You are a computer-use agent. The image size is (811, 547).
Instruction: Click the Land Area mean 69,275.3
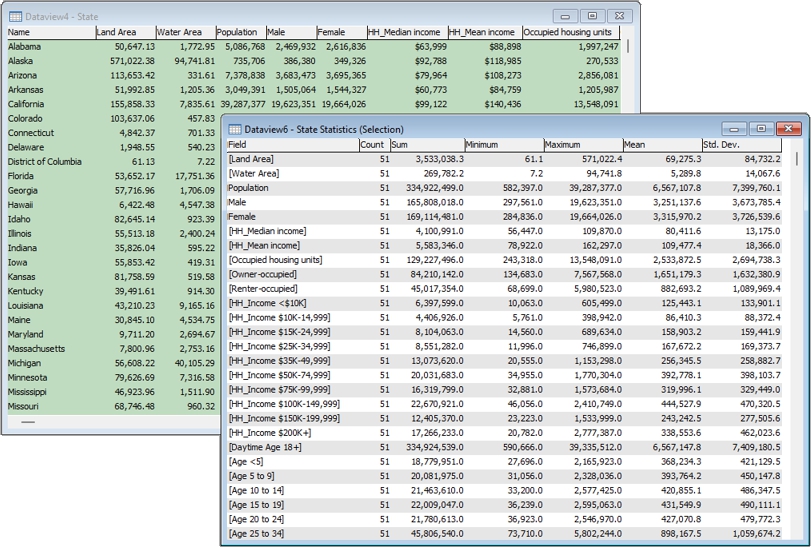[683, 159]
